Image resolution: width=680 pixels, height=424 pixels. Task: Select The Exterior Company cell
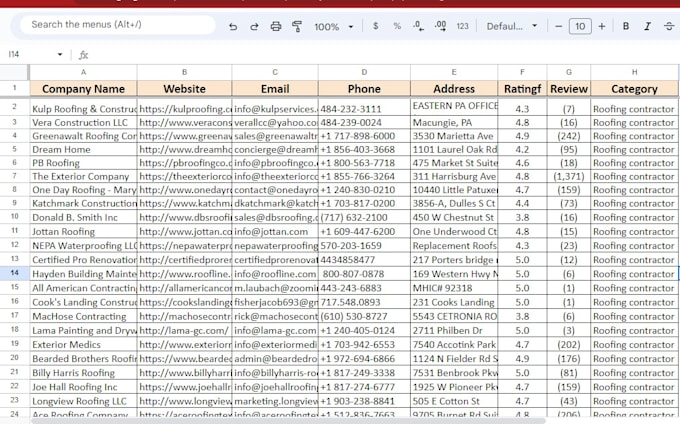coord(83,176)
